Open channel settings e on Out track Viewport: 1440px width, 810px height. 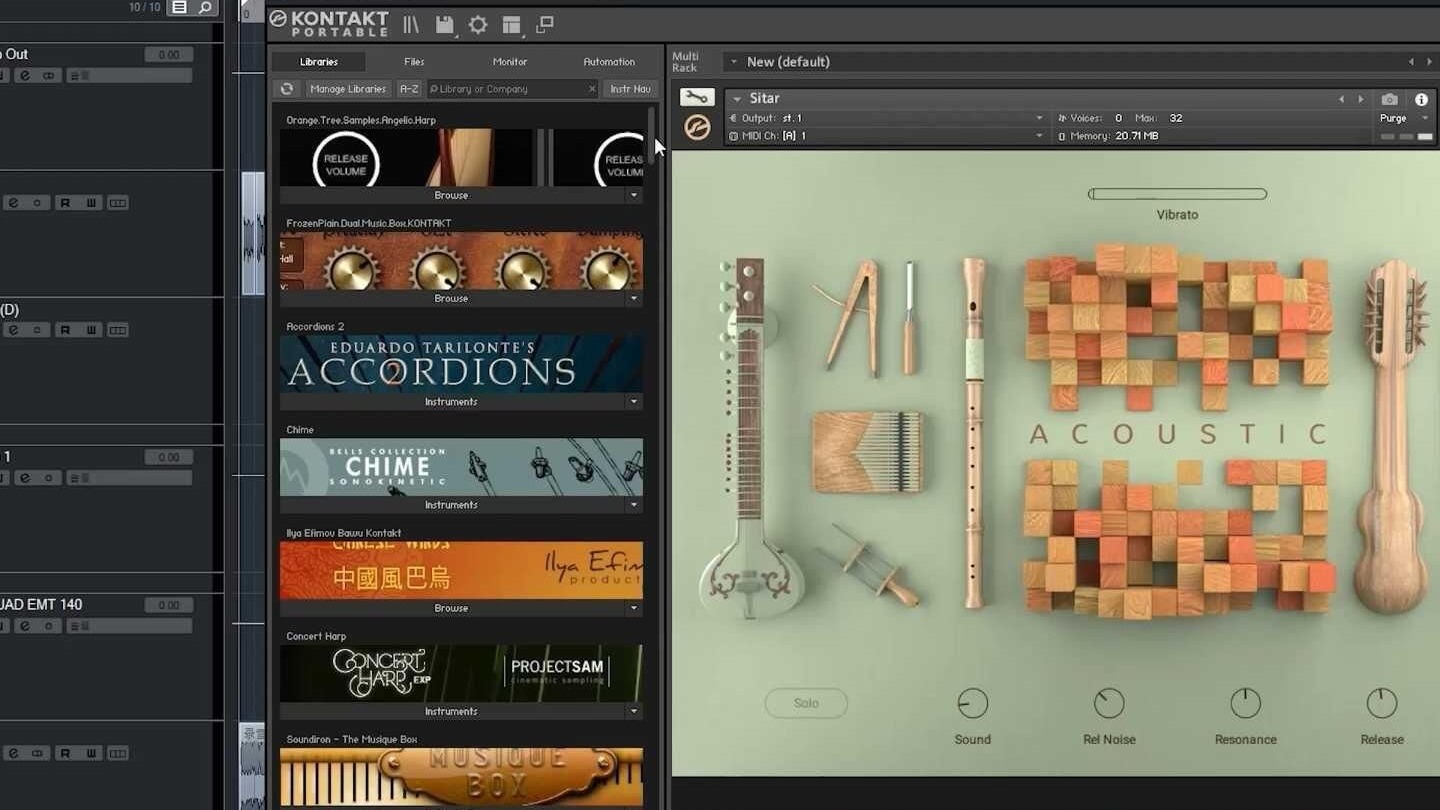(25, 76)
